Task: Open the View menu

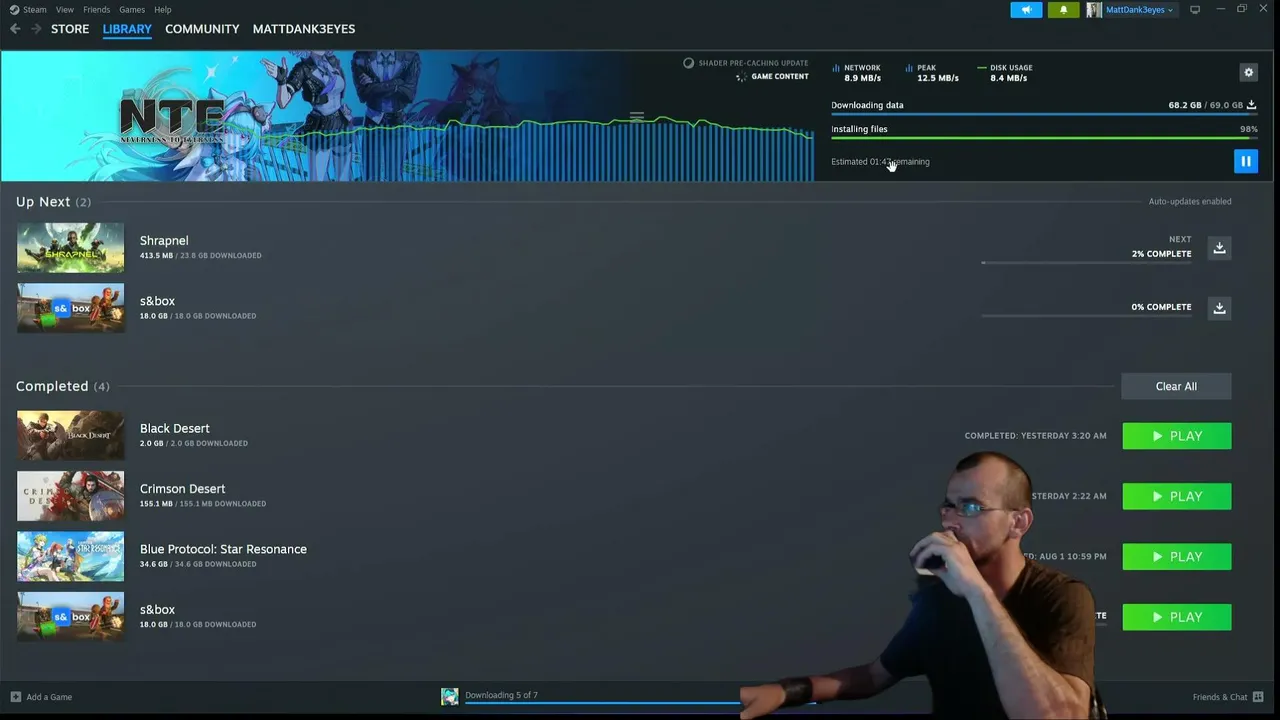Action: tap(65, 10)
